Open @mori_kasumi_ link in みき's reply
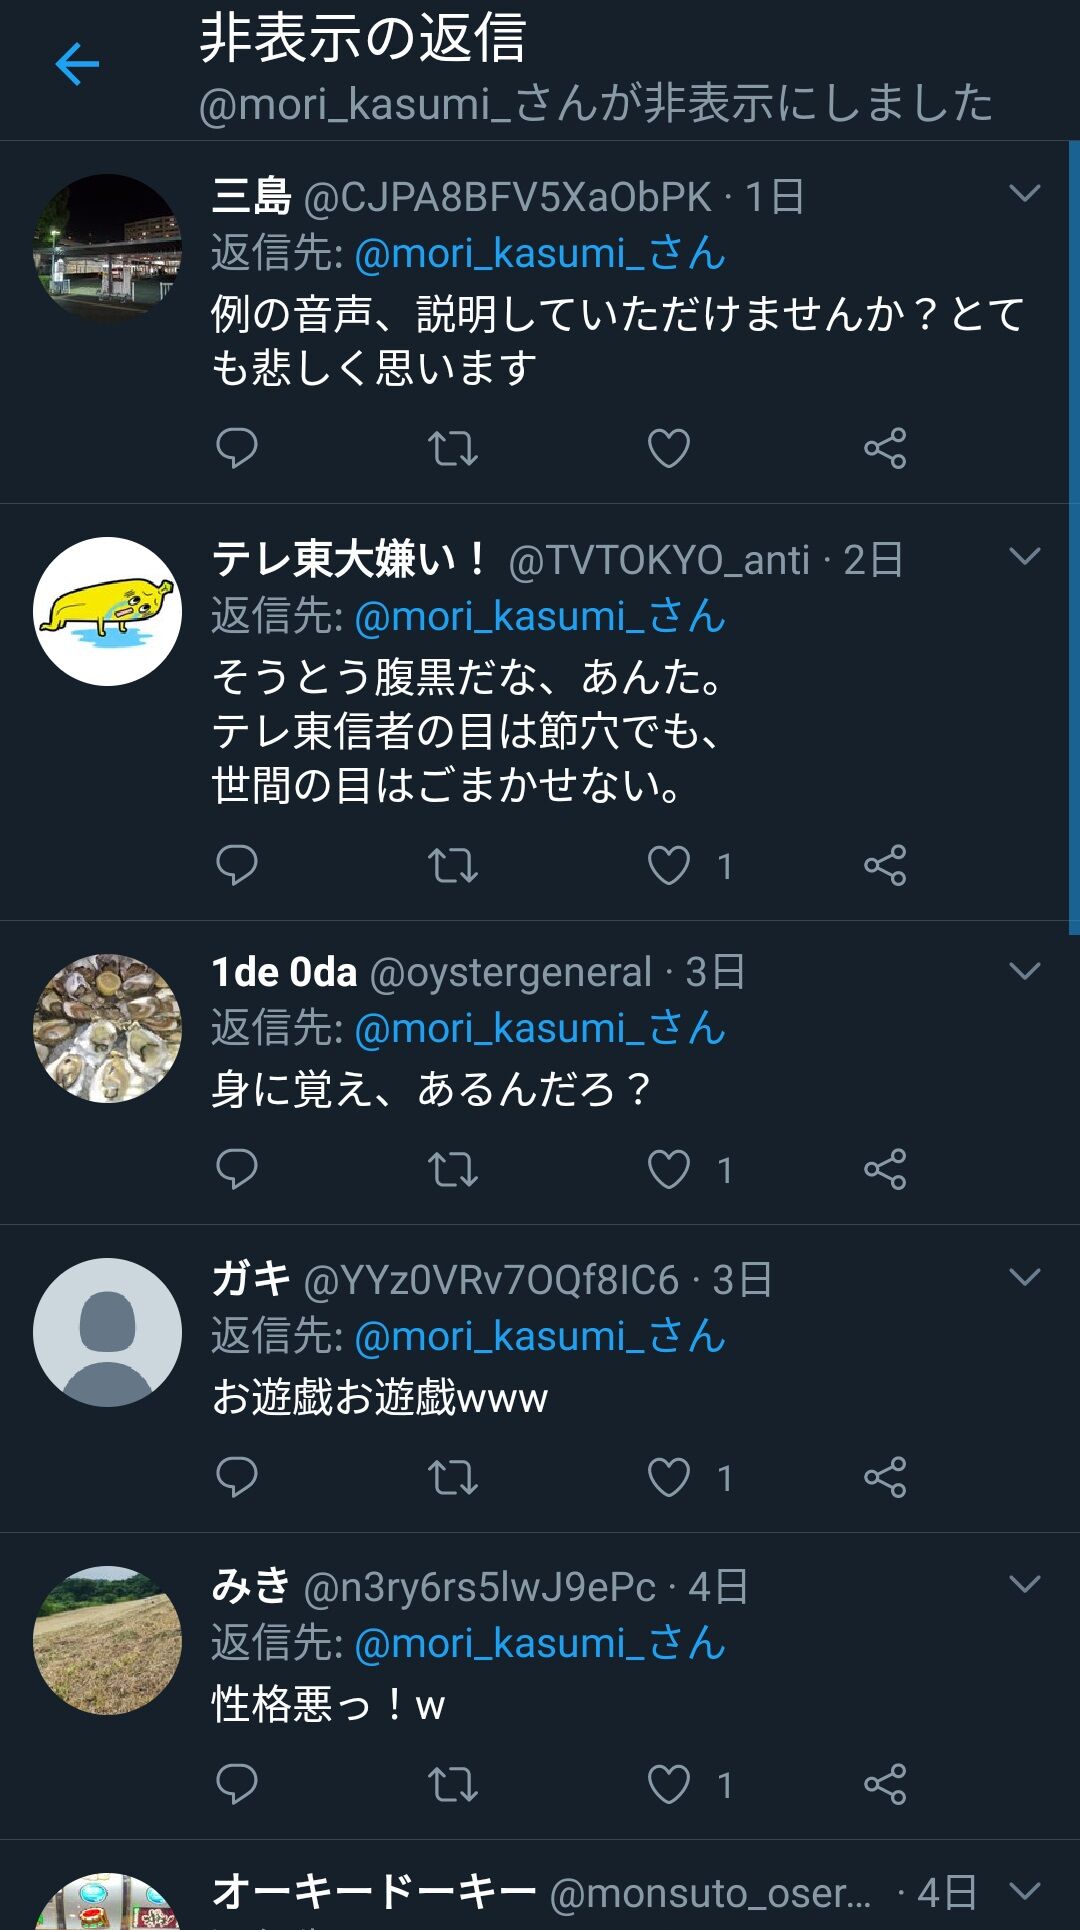 tap(540, 1643)
